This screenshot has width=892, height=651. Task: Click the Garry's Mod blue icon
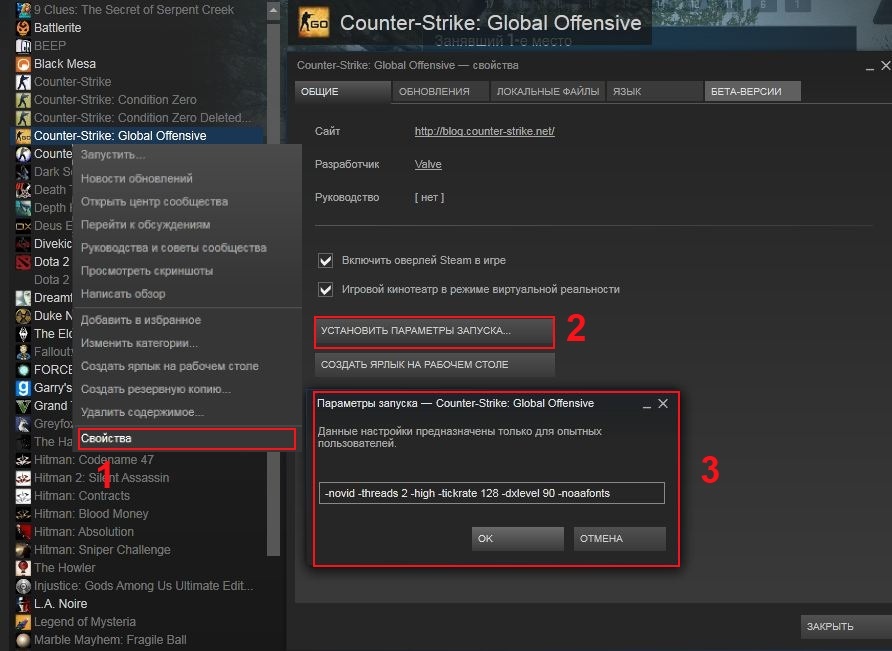click(x=23, y=388)
